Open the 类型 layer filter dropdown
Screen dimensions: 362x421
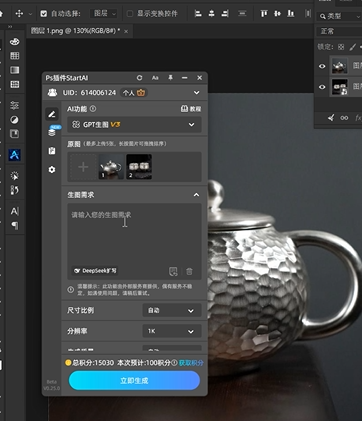(x=339, y=16)
